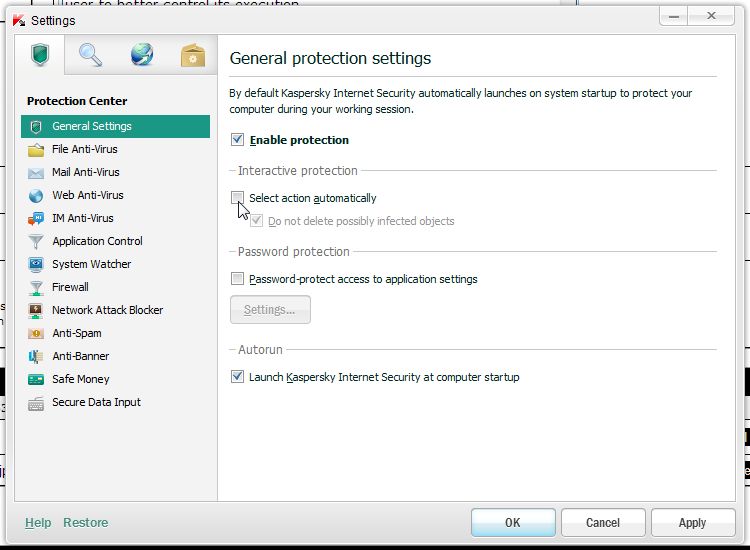Click the Kaspersky logo in title bar

pos(19,21)
